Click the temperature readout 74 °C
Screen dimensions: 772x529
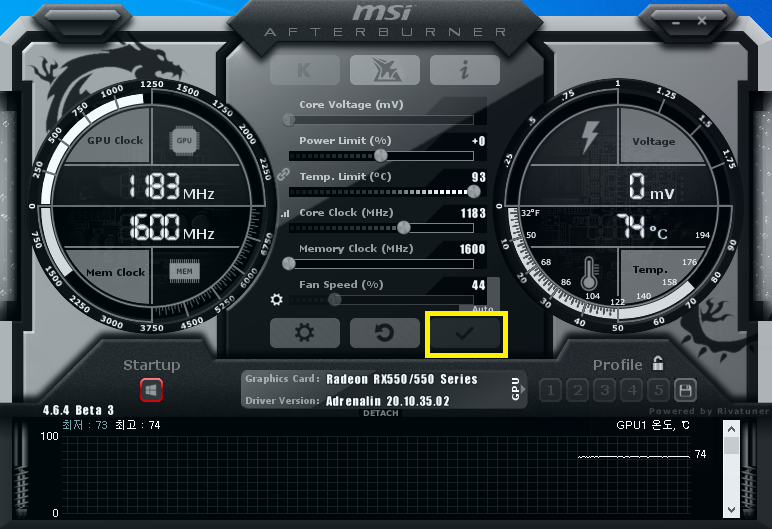642,227
